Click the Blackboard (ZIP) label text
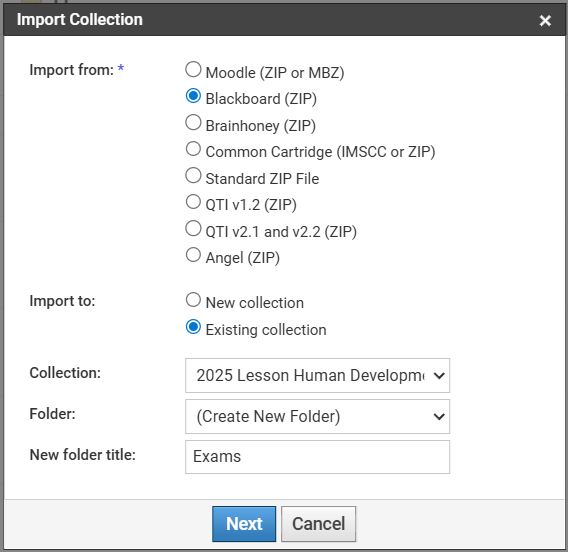Image resolution: width=568 pixels, height=552 pixels. [261, 99]
